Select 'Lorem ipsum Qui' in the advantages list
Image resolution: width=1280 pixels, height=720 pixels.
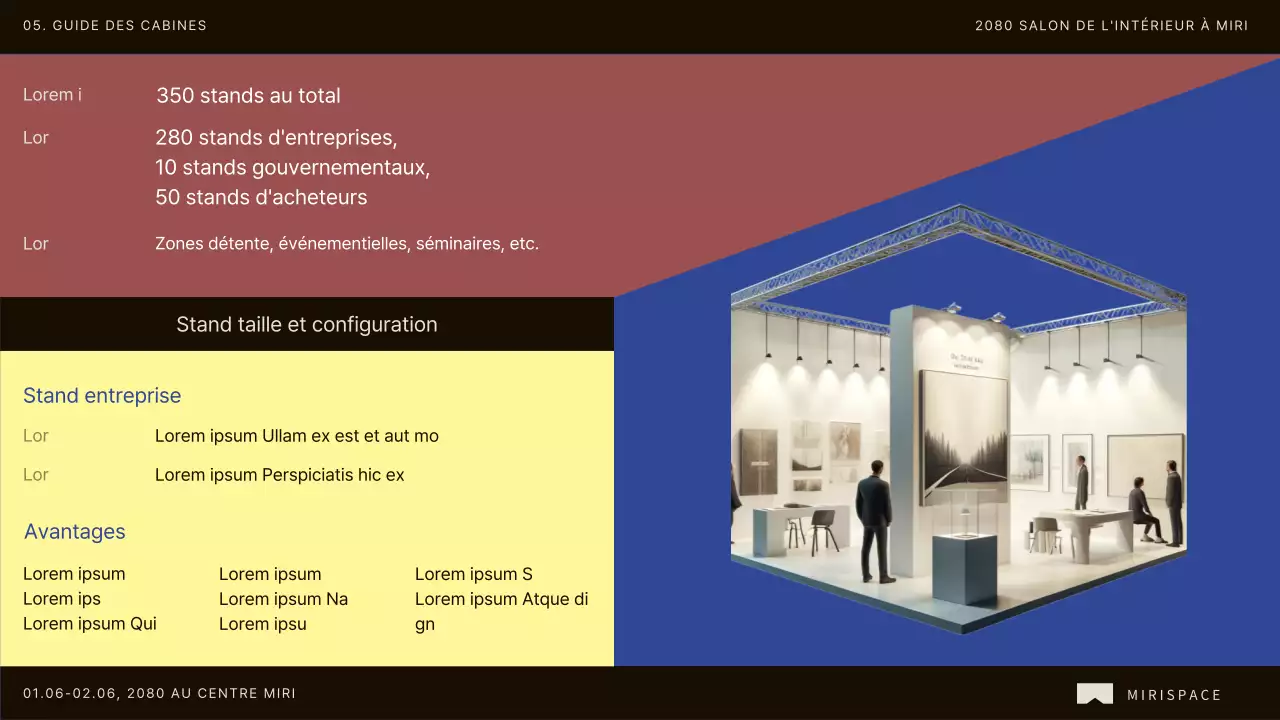click(89, 623)
